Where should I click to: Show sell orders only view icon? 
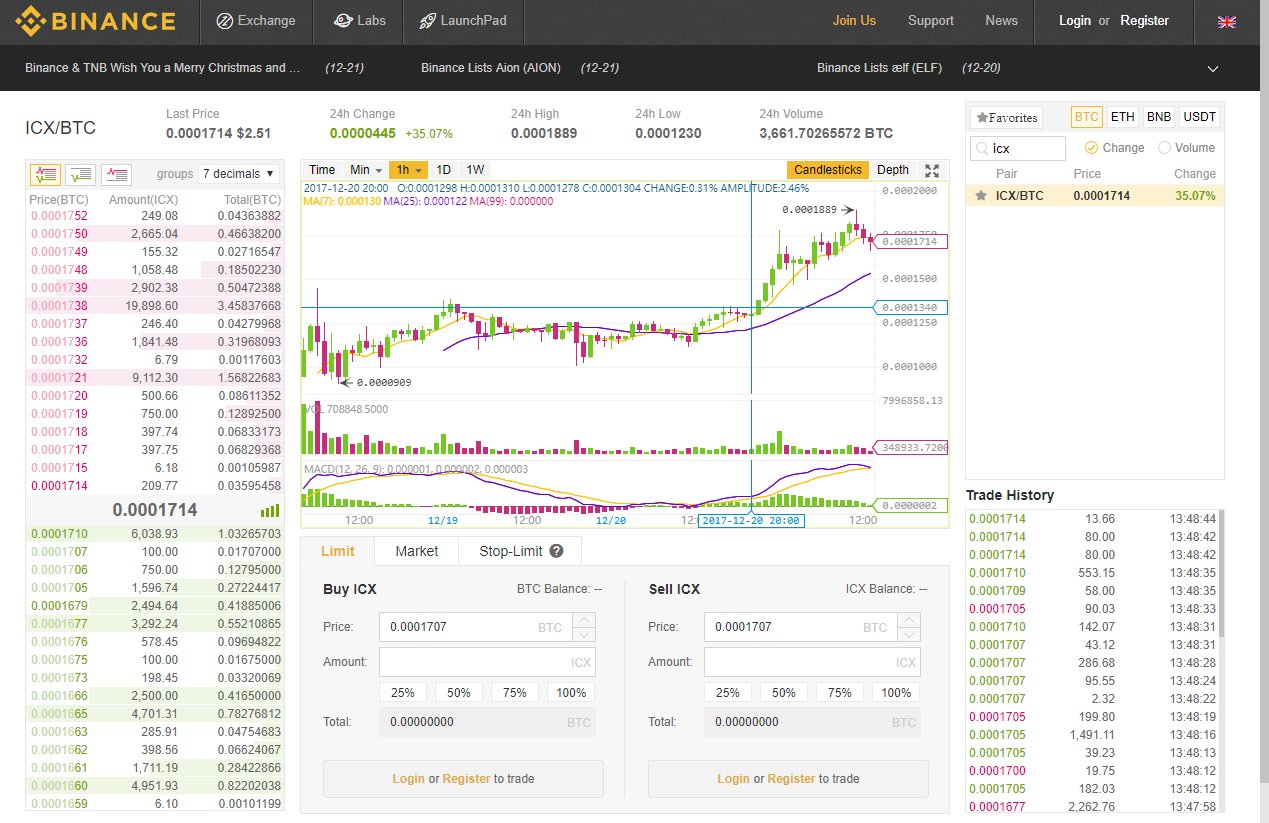116,174
